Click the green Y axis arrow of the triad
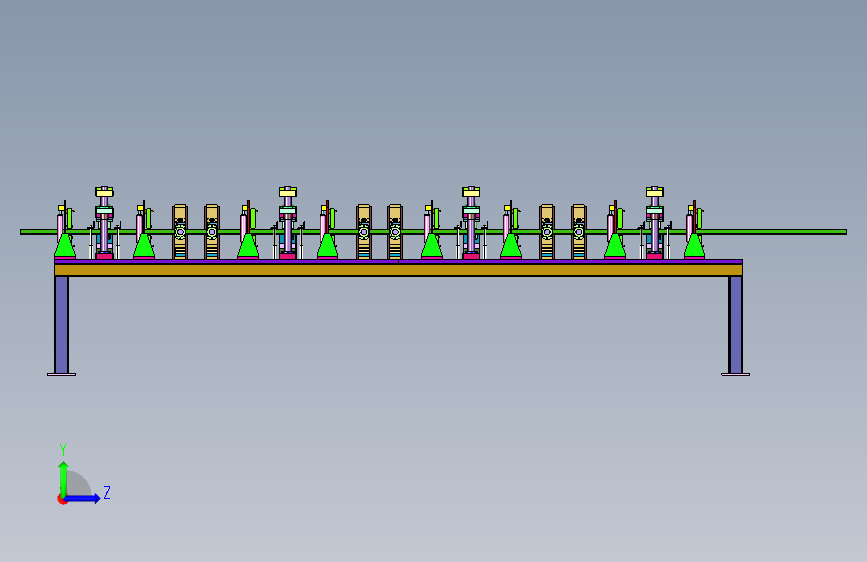 pyautogui.click(x=63, y=478)
